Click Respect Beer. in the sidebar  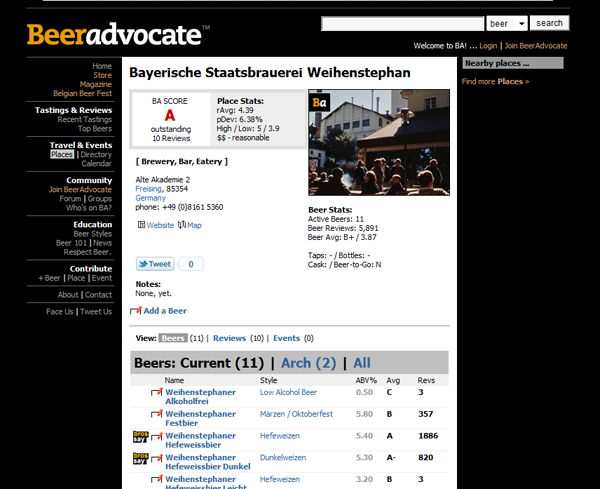tap(87, 252)
